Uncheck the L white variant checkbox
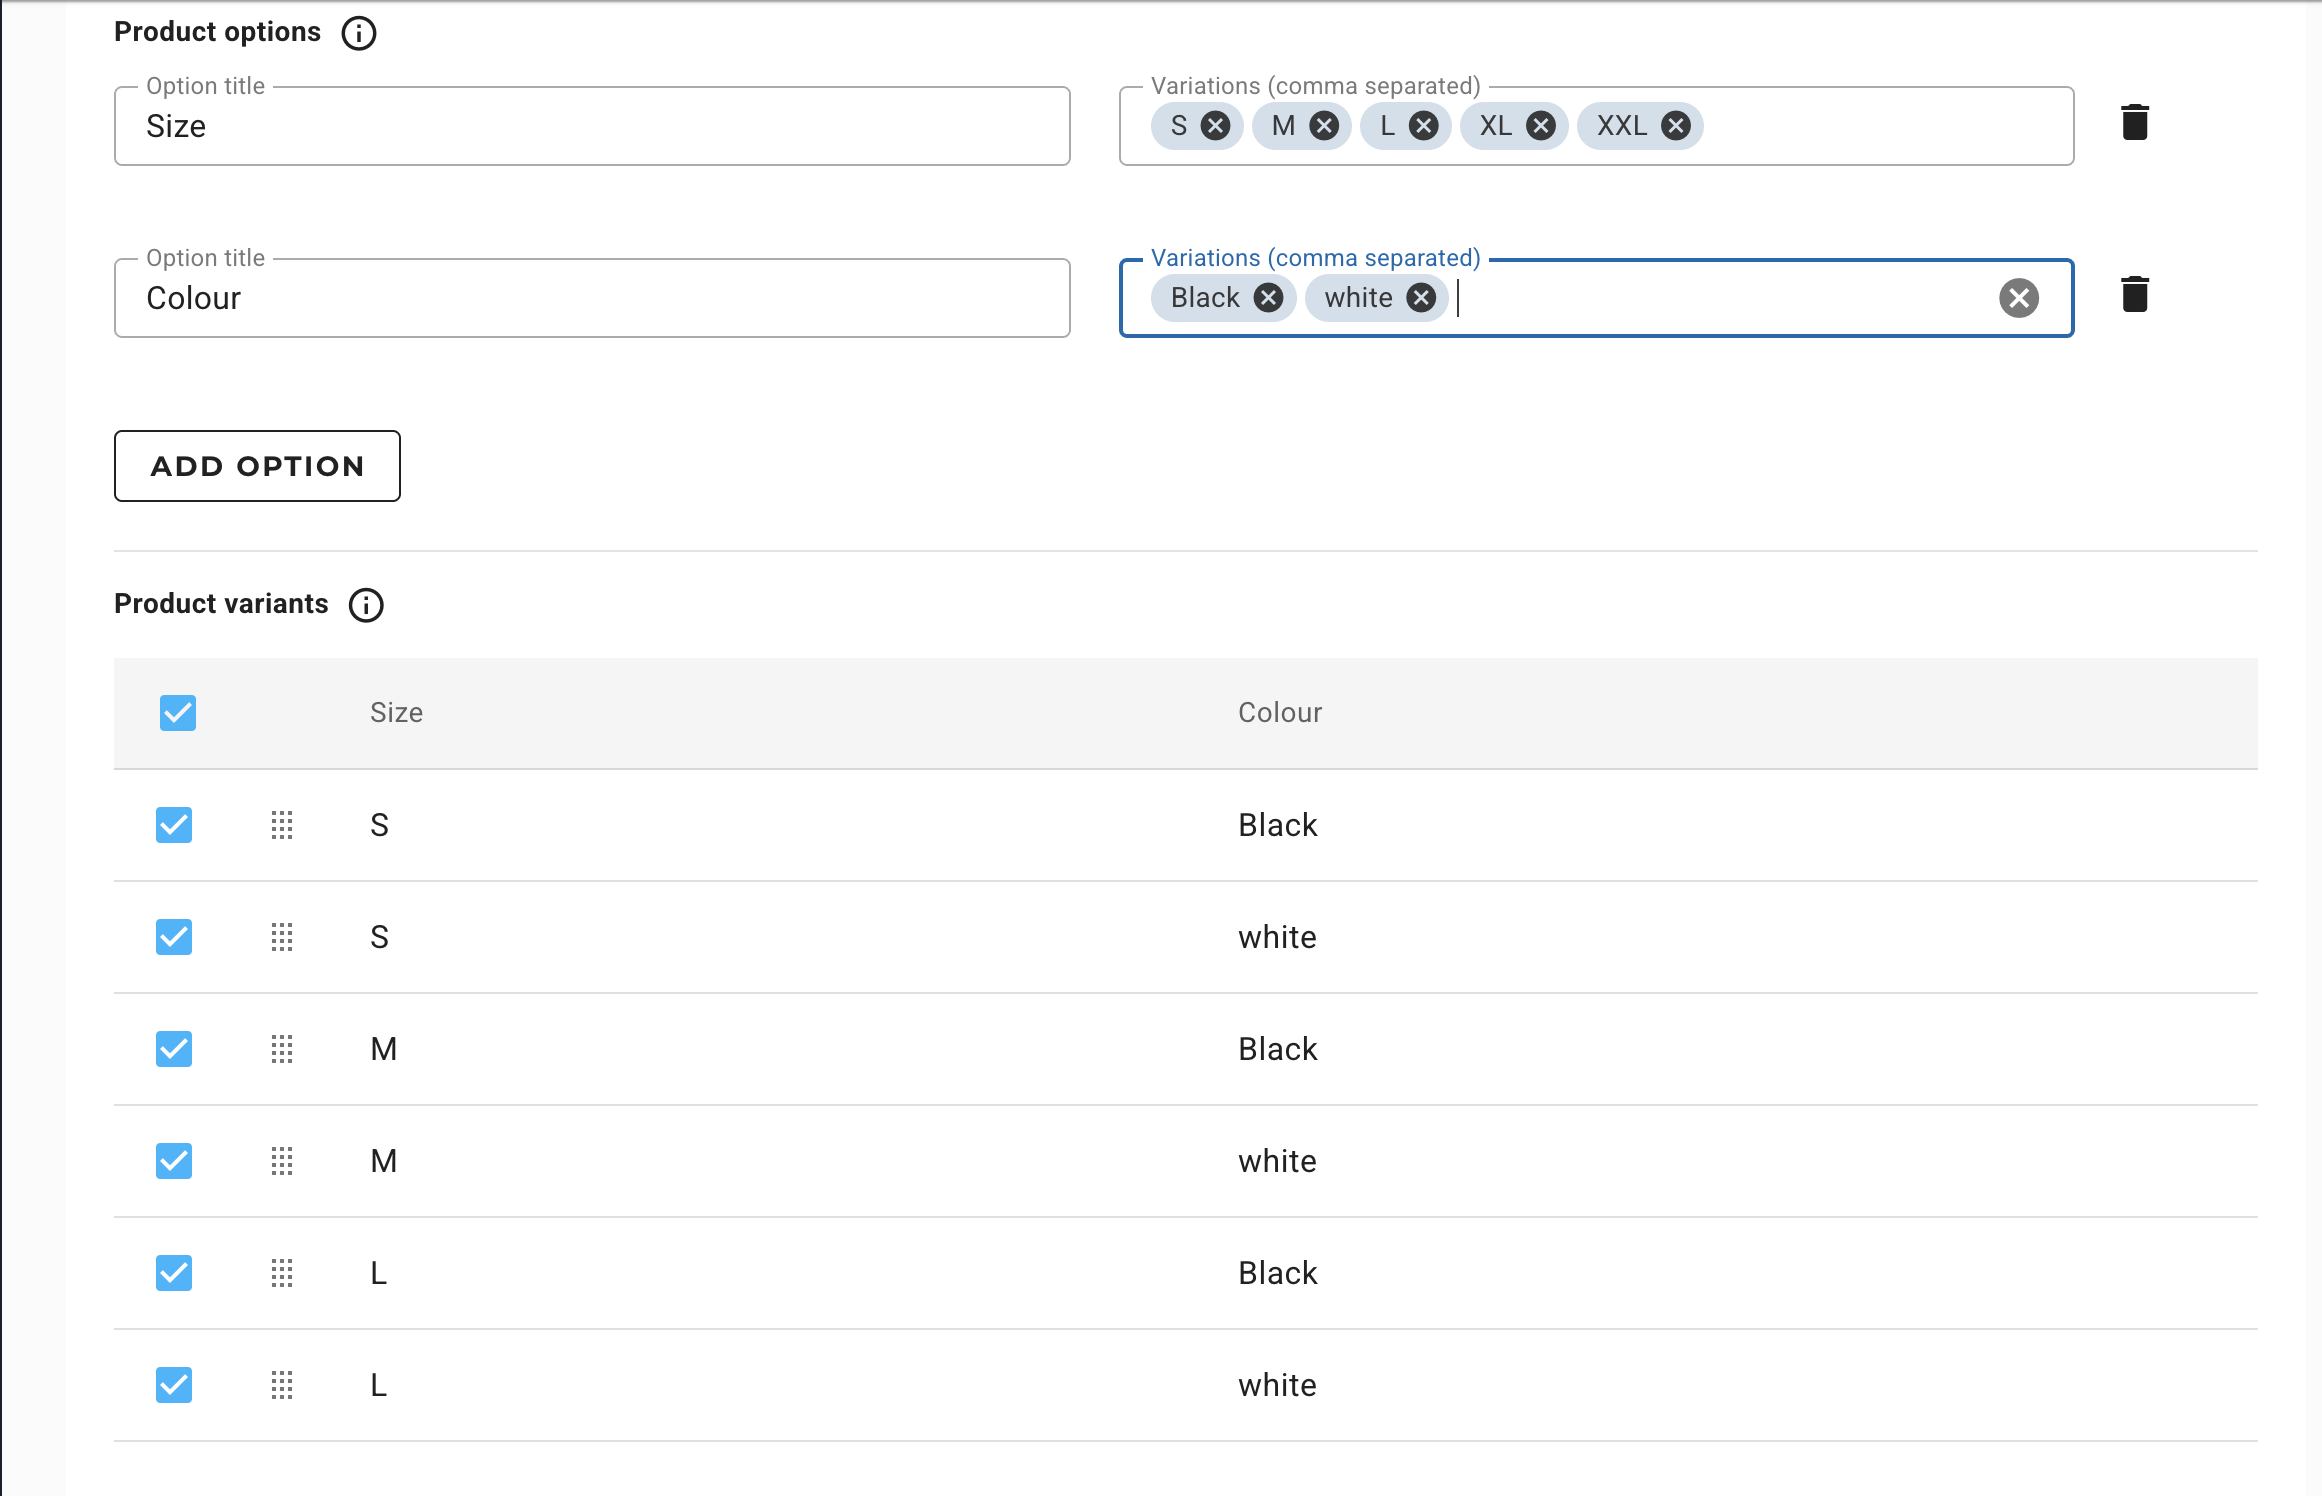The image size is (2322, 1496). coord(174,1385)
